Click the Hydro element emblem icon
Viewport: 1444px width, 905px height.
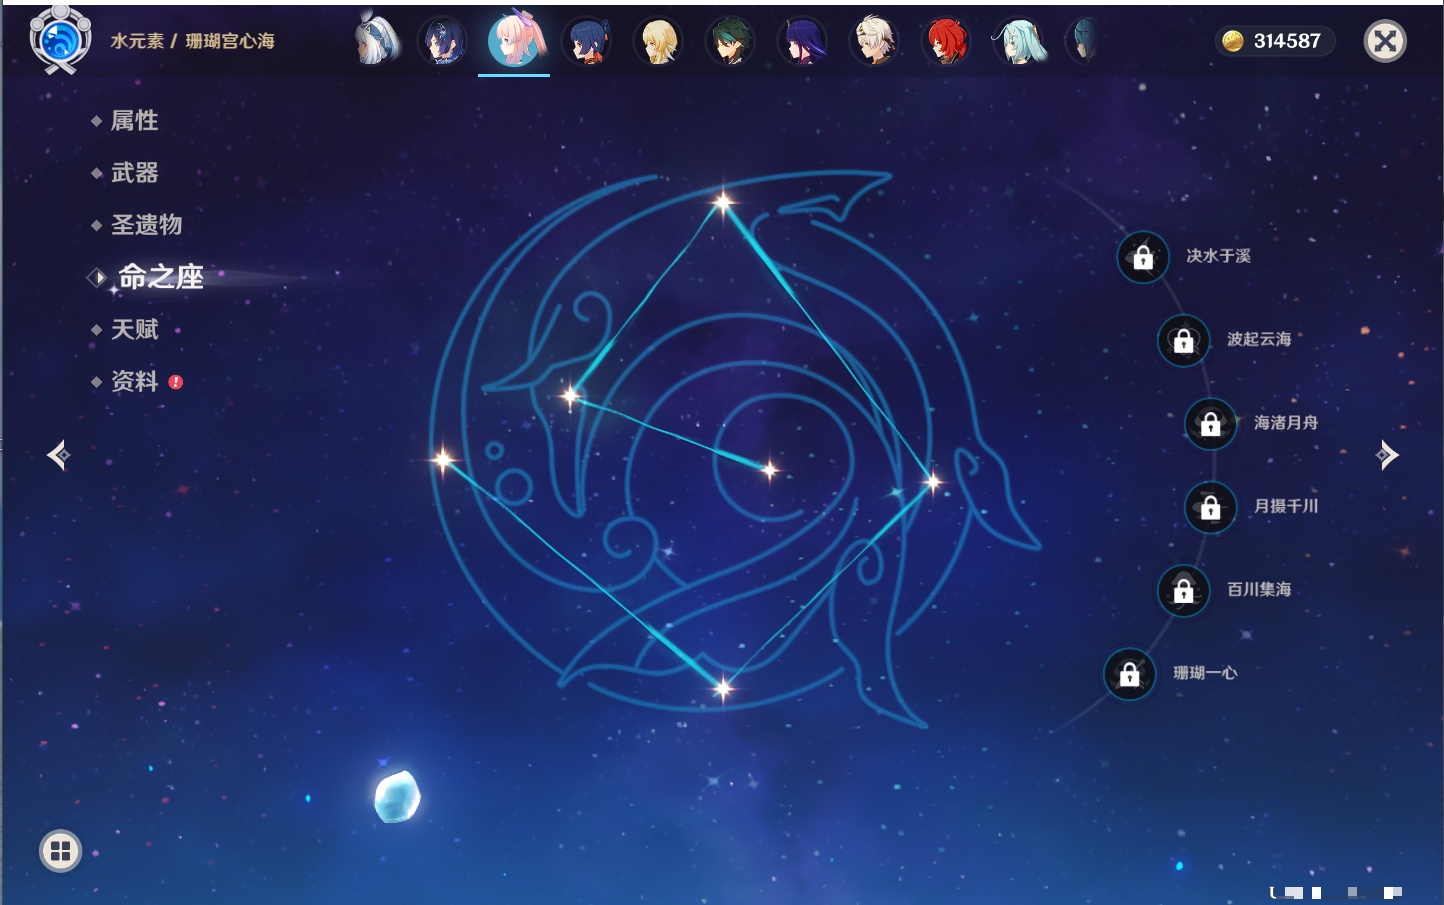(x=60, y=40)
